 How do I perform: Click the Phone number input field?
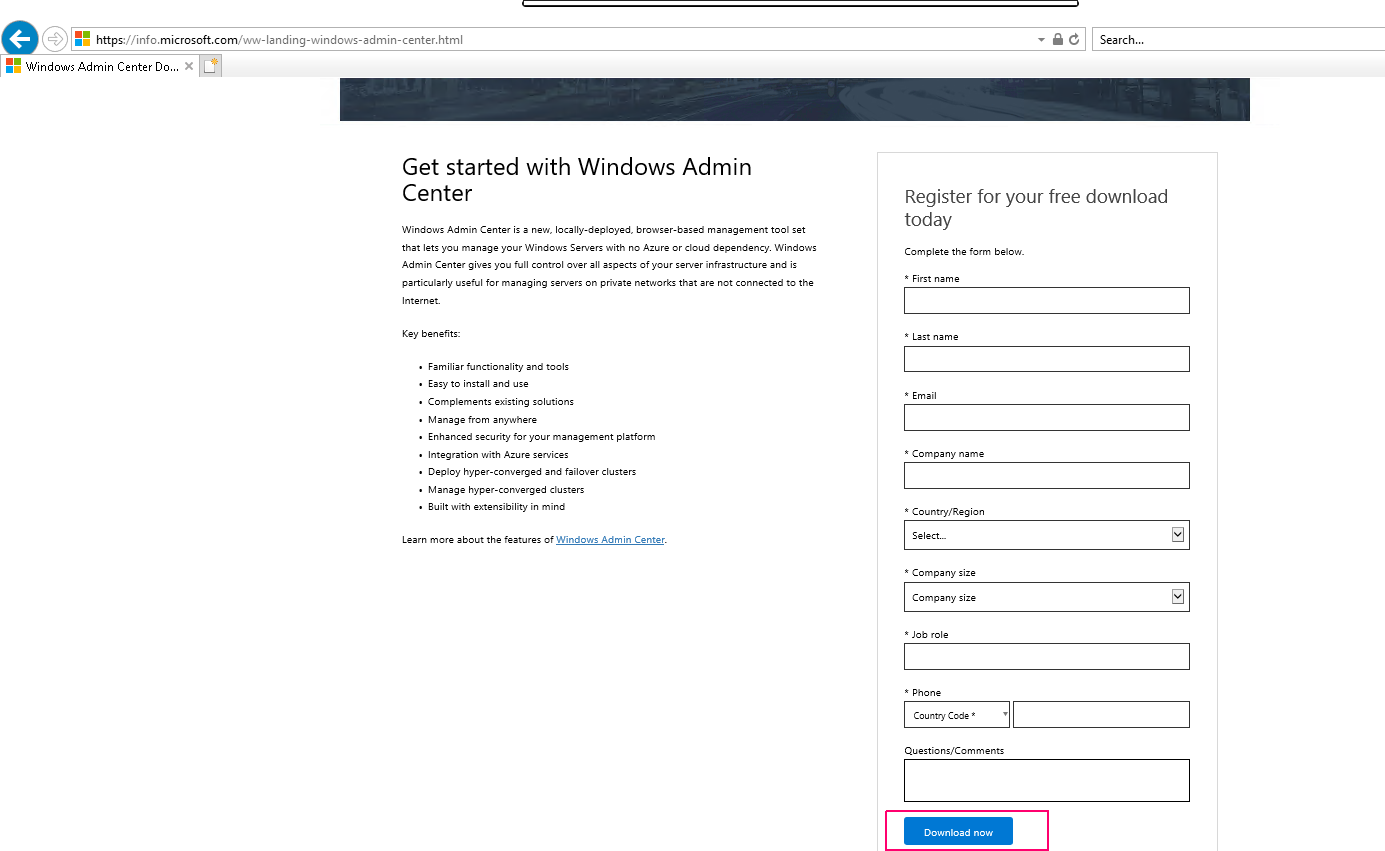(1101, 715)
